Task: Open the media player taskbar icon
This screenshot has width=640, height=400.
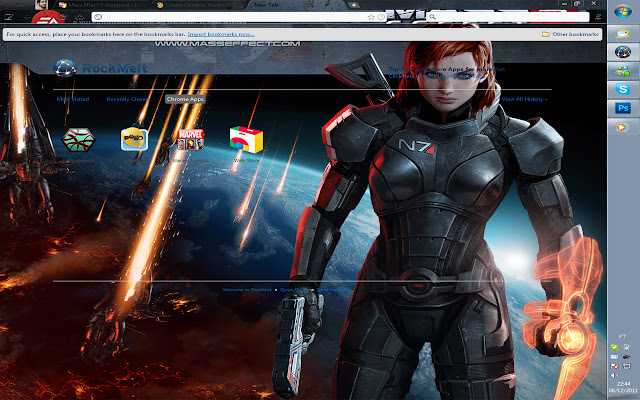Action: tap(623, 127)
